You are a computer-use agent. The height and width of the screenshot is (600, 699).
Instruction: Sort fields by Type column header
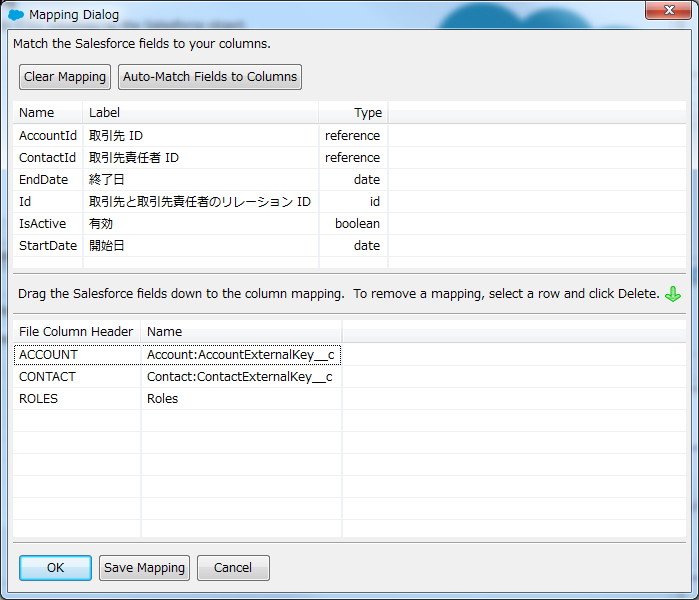(354, 112)
